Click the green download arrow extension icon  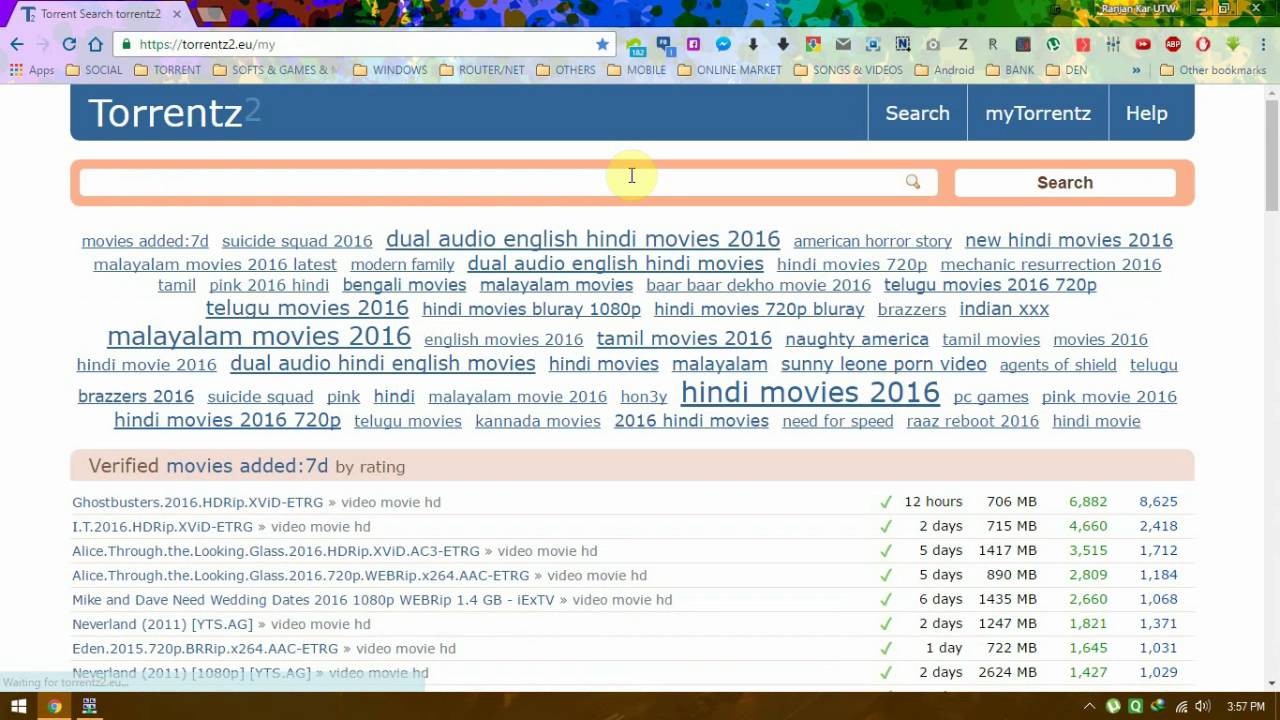click(1233, 44)
